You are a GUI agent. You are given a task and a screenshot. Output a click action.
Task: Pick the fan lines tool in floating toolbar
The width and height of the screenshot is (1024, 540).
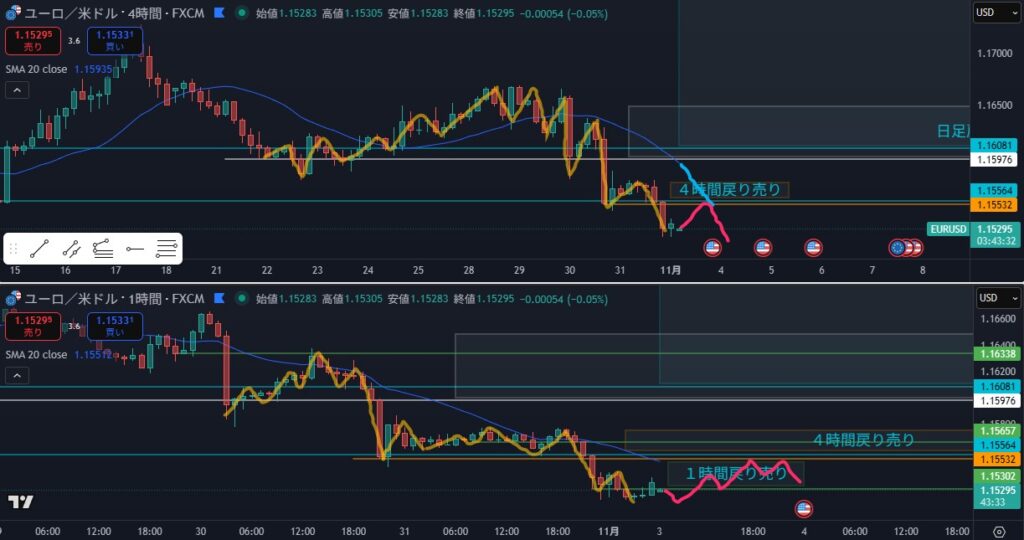pos(103,248)
